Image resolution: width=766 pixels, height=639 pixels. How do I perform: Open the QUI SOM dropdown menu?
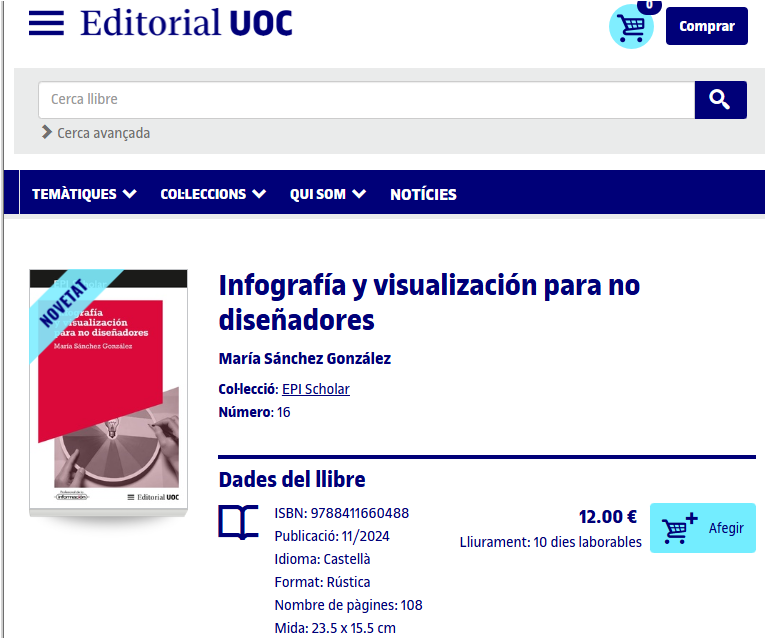tap(328, 194)
